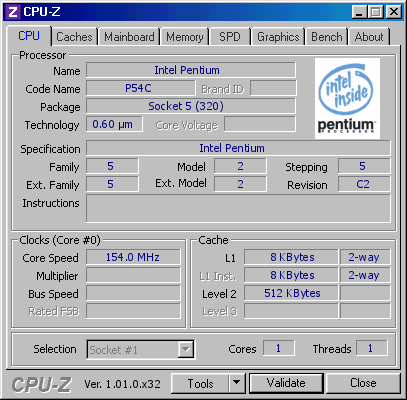Go to the SPD tab
The width and height of the screenshot is (407, 400).
point(230,37)
